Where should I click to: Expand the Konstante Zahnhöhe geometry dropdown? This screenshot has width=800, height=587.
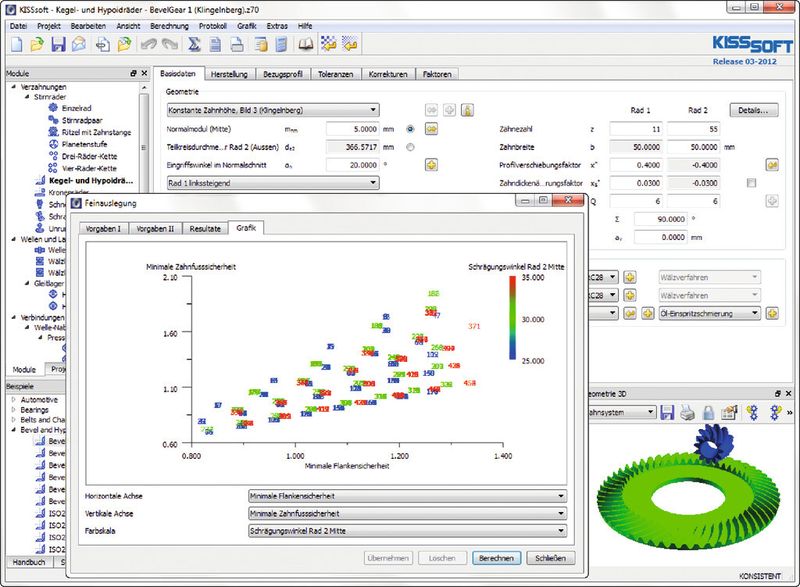click(x=272, y=110)
